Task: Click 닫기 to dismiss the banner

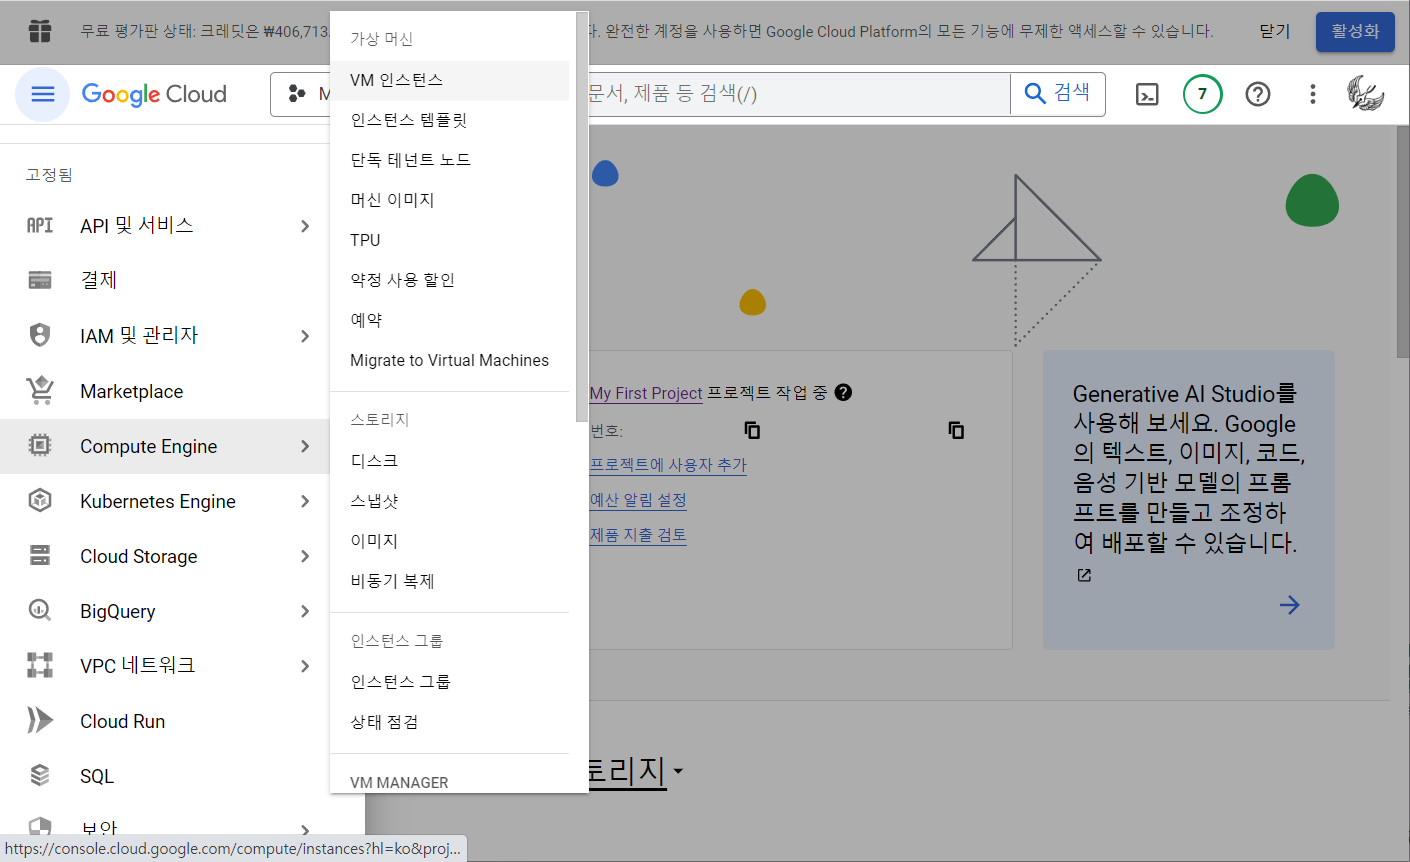Action: 1275,32
